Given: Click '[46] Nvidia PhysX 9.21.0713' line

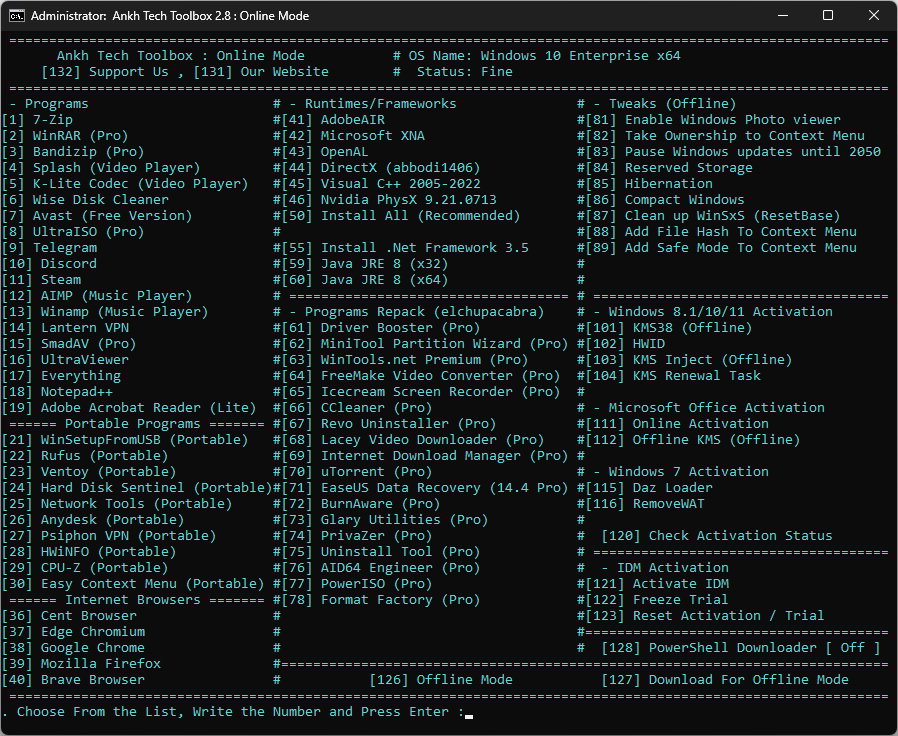Looking at the screenshot, I should coord(389,200).
